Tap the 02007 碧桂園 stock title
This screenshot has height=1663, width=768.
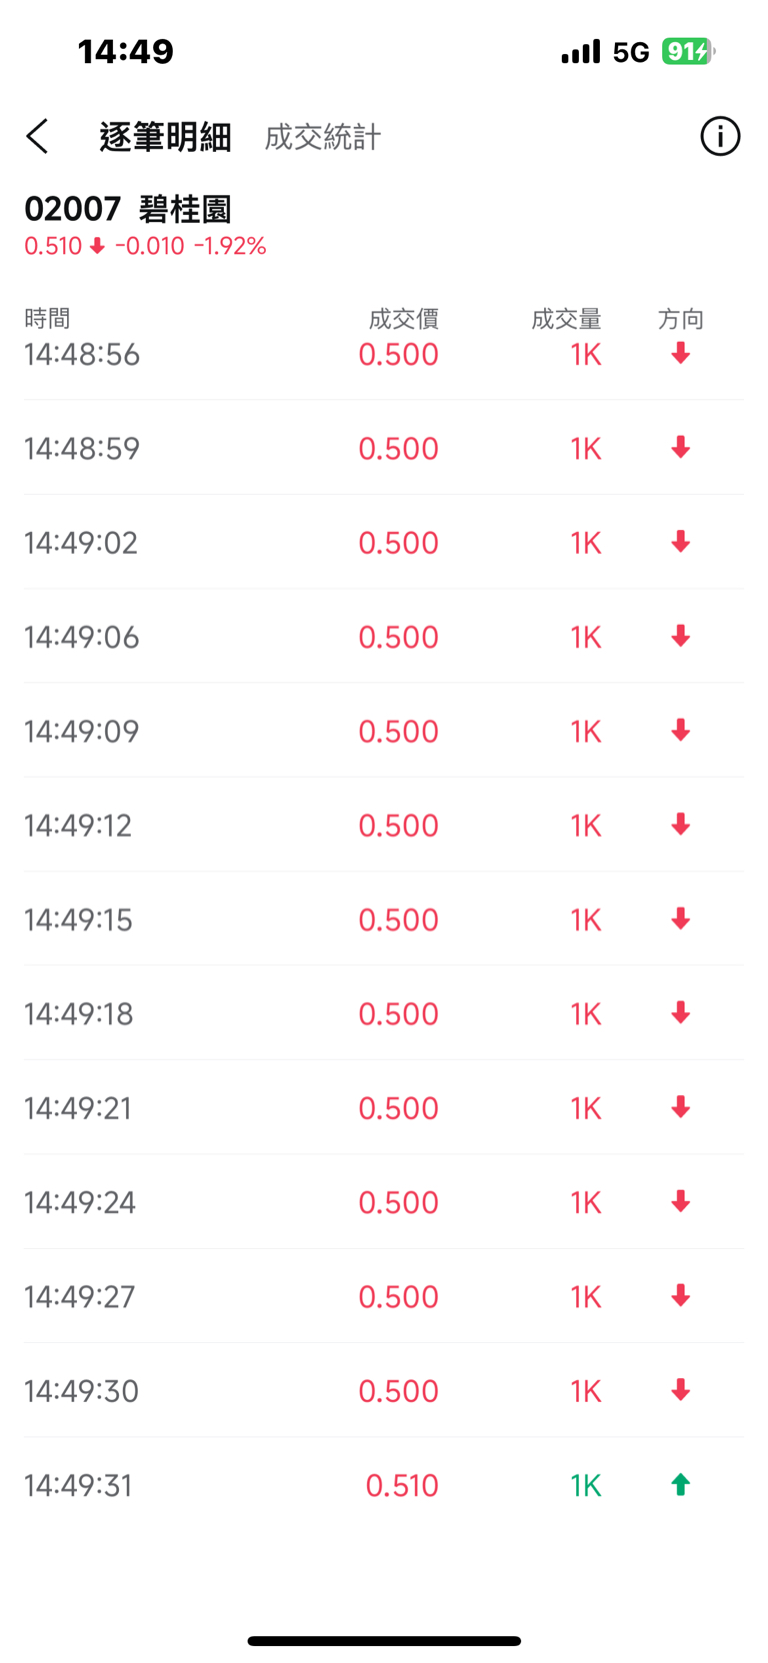pyautogui.click(x=128, y=209)
